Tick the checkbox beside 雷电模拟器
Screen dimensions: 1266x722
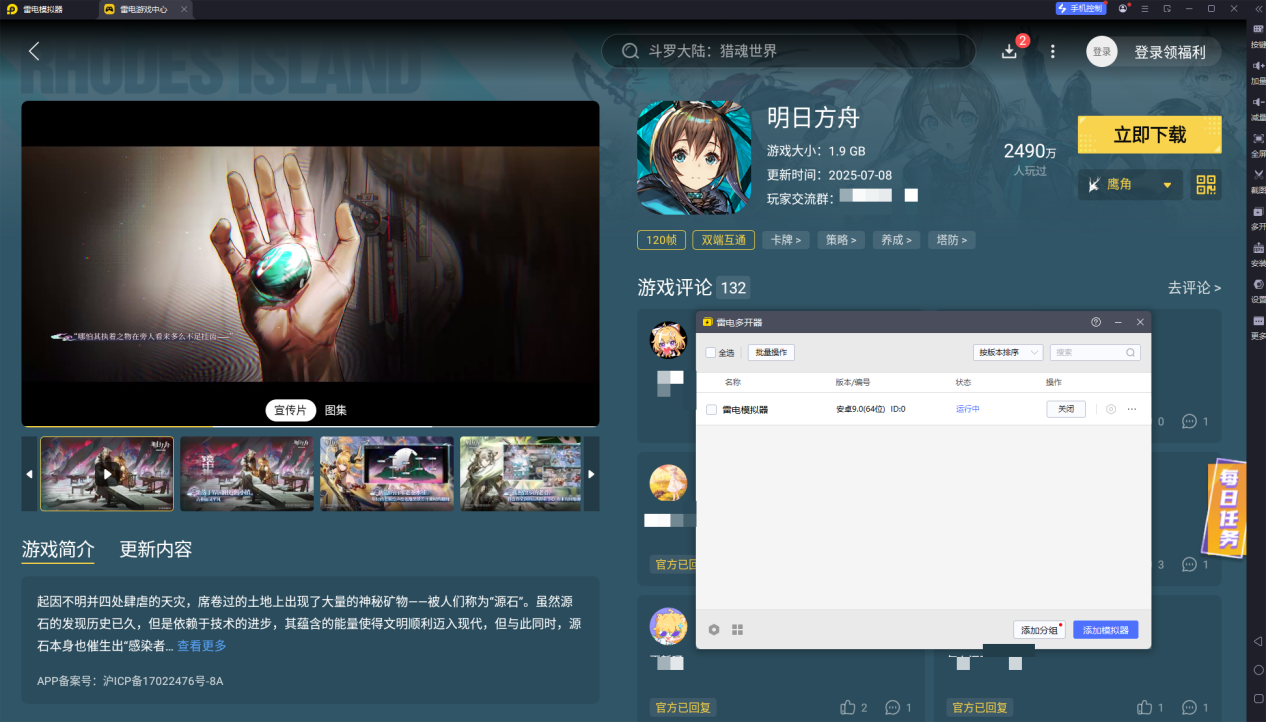pos(711,409)
